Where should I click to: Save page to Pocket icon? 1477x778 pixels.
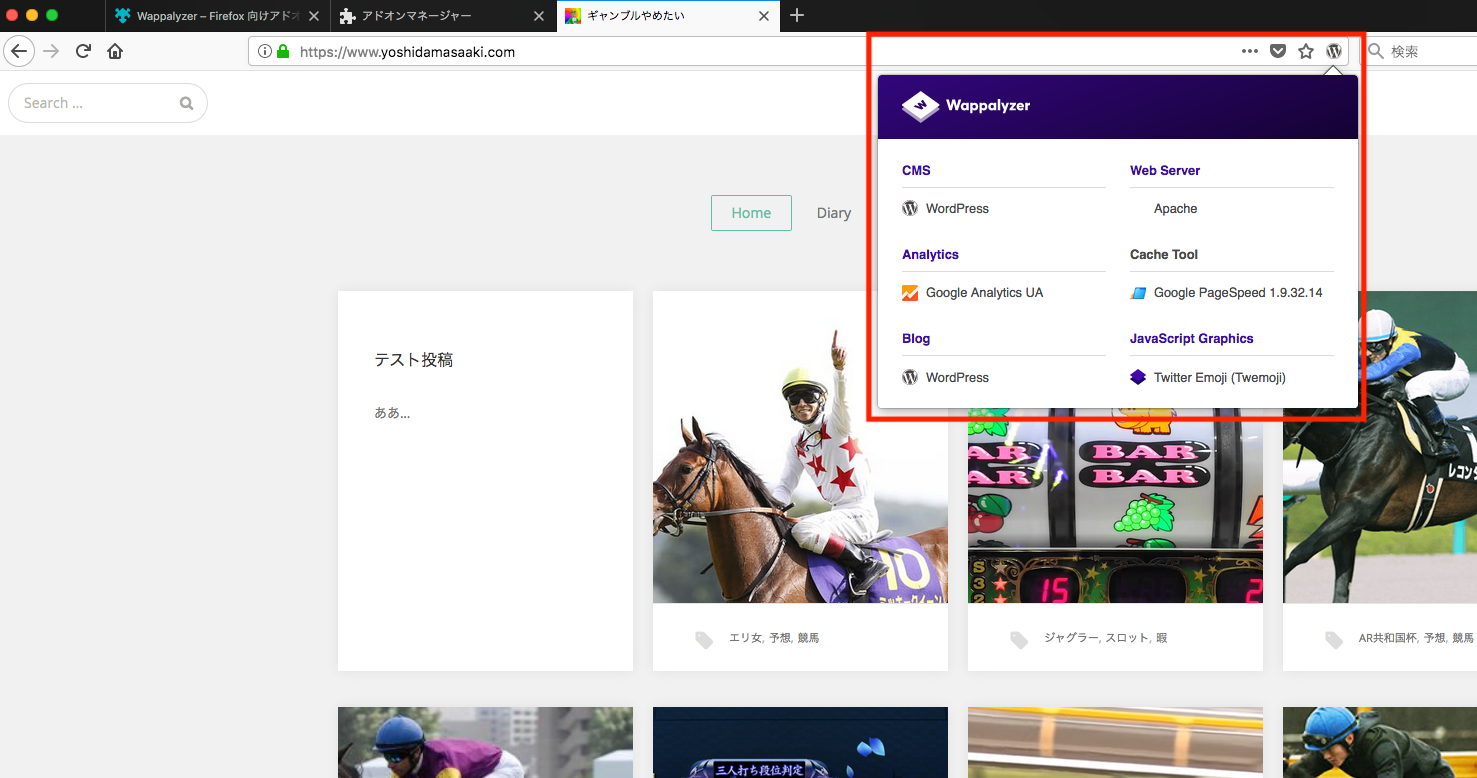1278,51
